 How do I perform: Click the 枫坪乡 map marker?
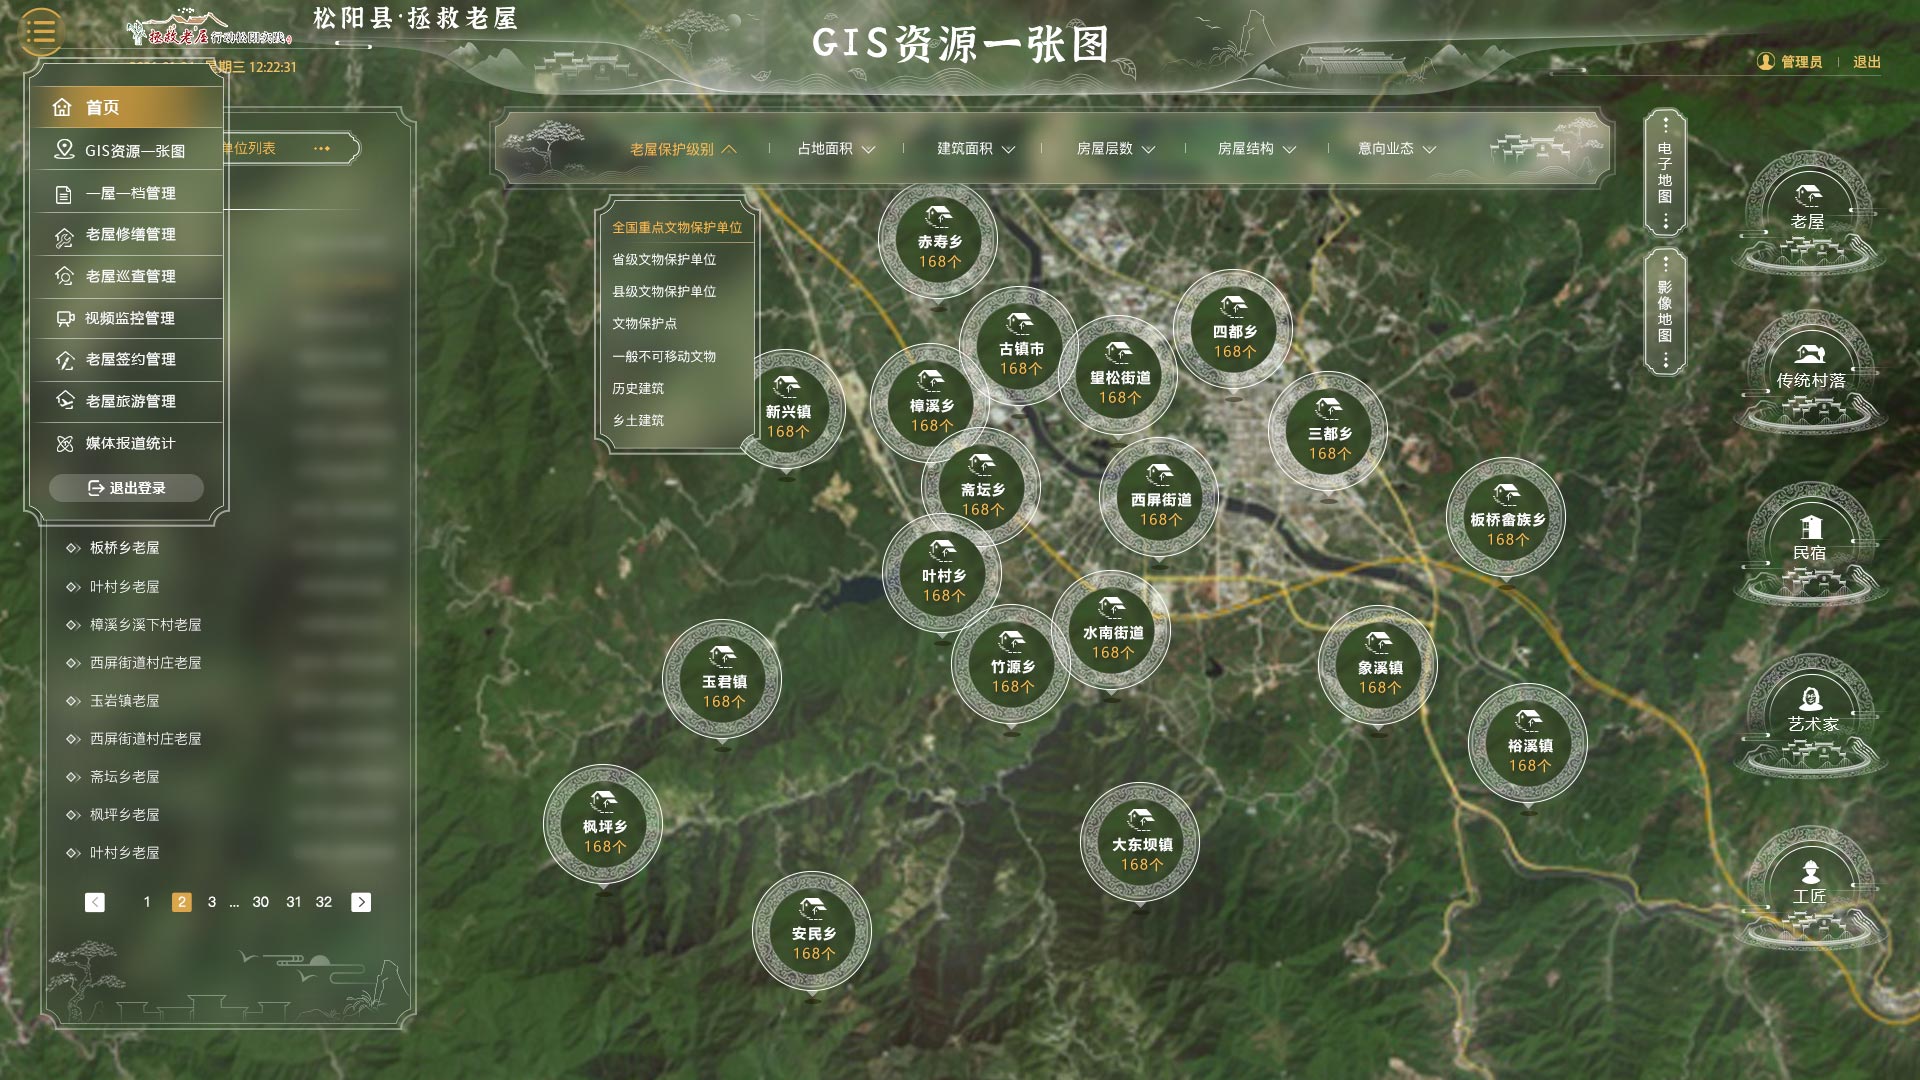603,826
